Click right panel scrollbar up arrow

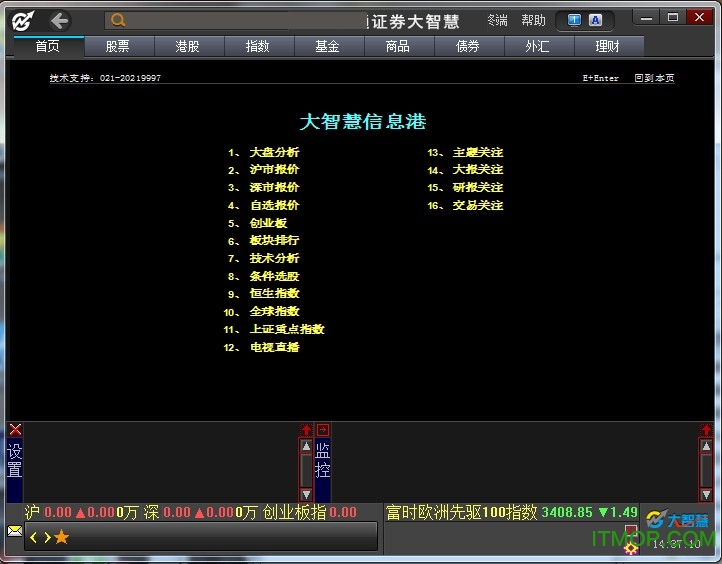(706, 446)
